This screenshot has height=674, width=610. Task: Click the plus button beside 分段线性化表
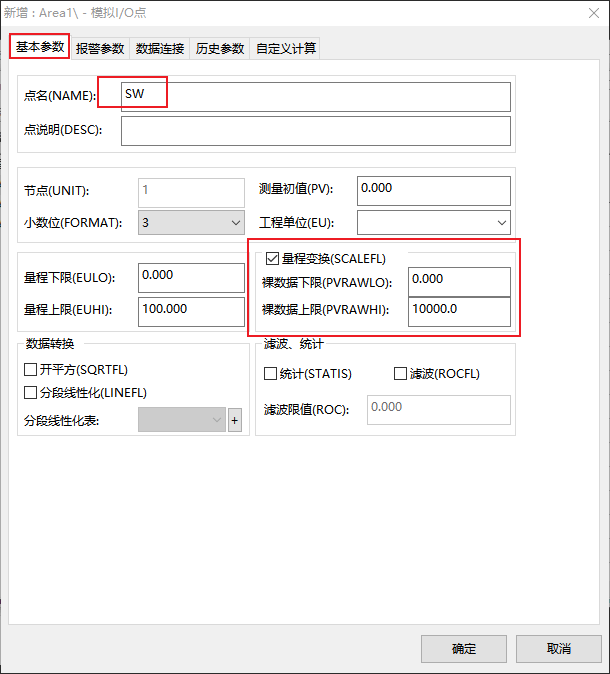[x=235, y=420]
